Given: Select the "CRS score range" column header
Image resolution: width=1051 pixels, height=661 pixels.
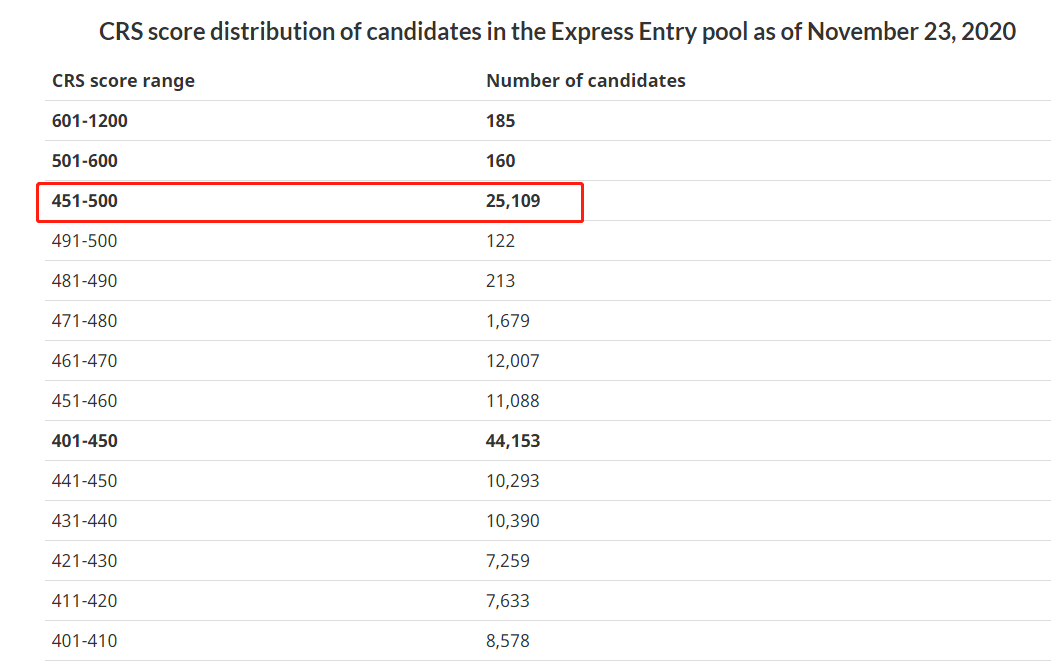Looking at the screenshot, I should [123, 81].
